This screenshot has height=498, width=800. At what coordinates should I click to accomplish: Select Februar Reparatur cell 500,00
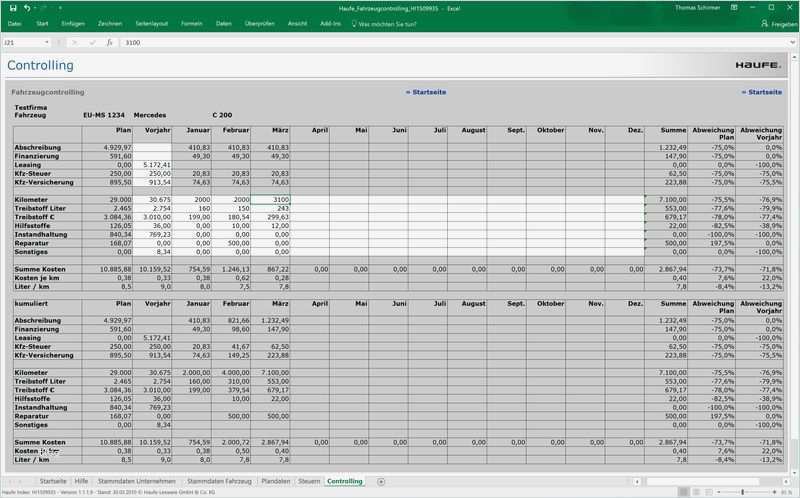(231, 243)
